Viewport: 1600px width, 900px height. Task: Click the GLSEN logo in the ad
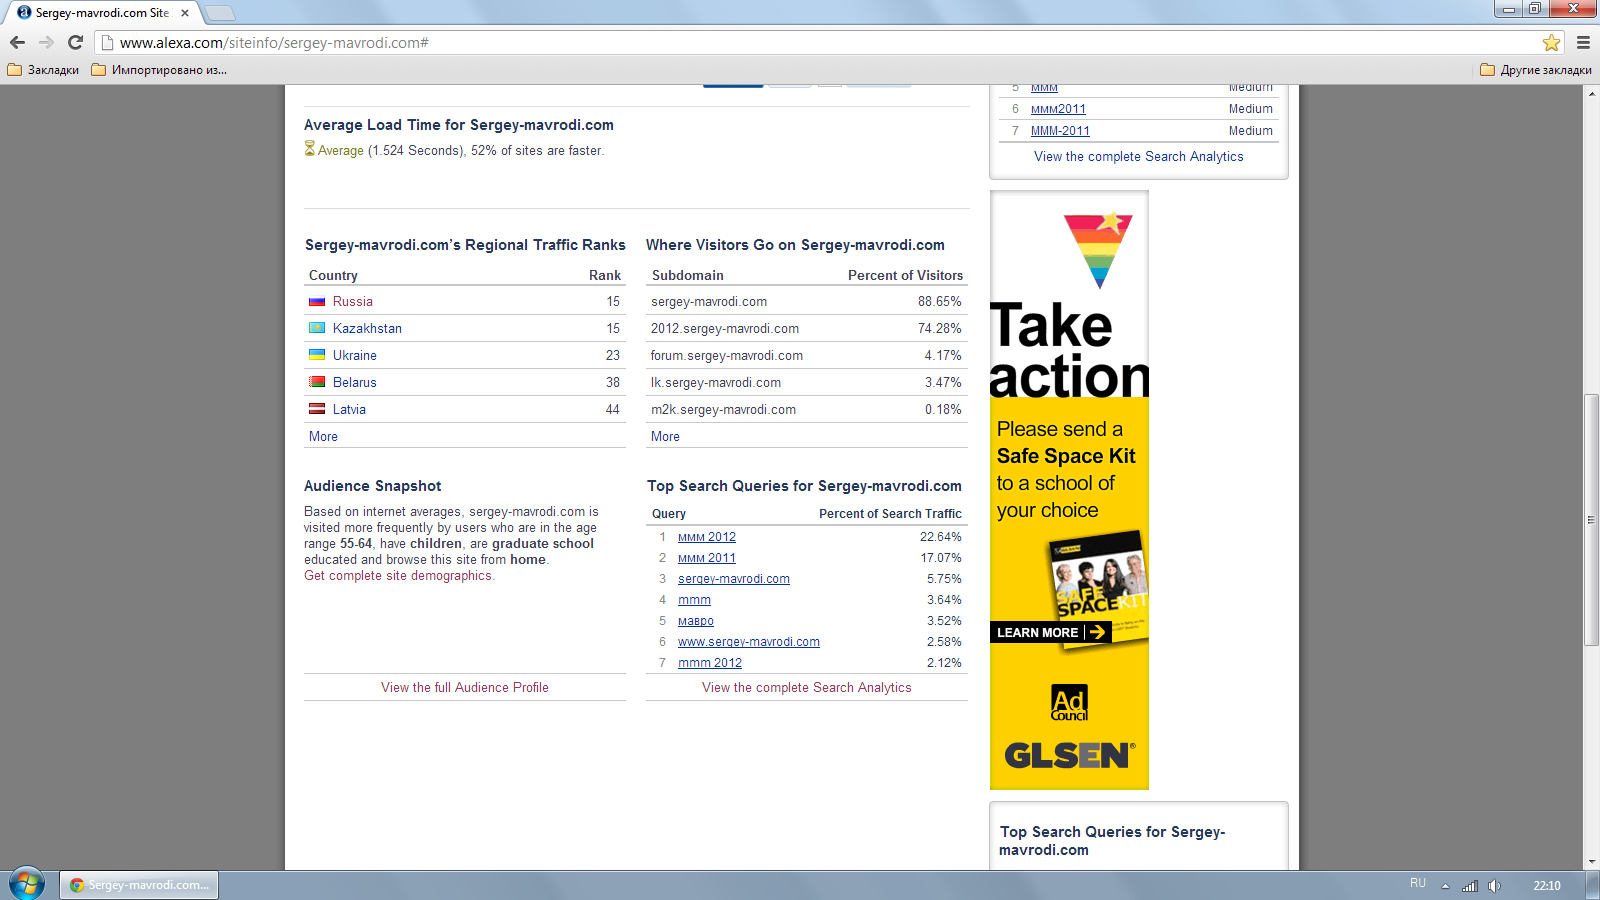1069,755
